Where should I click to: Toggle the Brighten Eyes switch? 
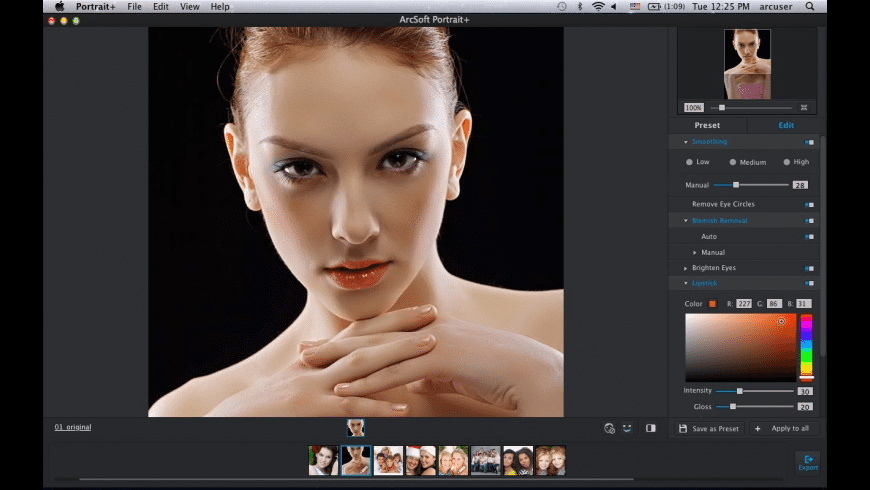pos(809,268)
